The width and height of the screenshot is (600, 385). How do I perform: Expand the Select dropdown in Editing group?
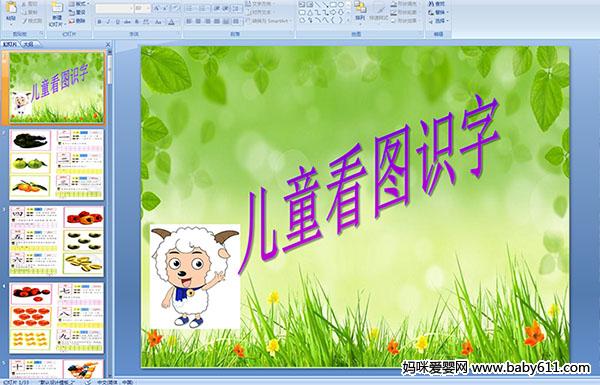[439, 21]
